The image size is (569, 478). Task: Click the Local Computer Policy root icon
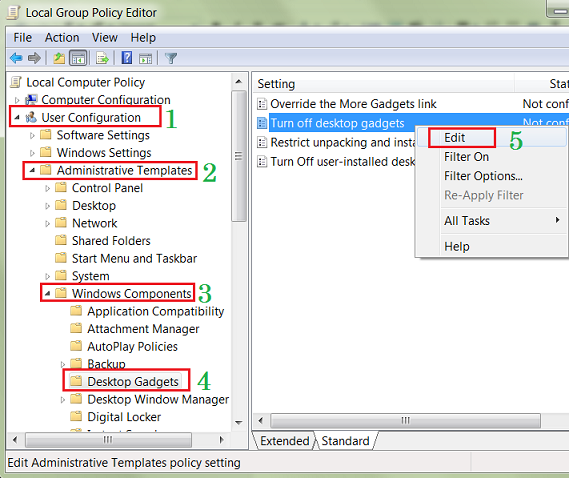point(16,82)
